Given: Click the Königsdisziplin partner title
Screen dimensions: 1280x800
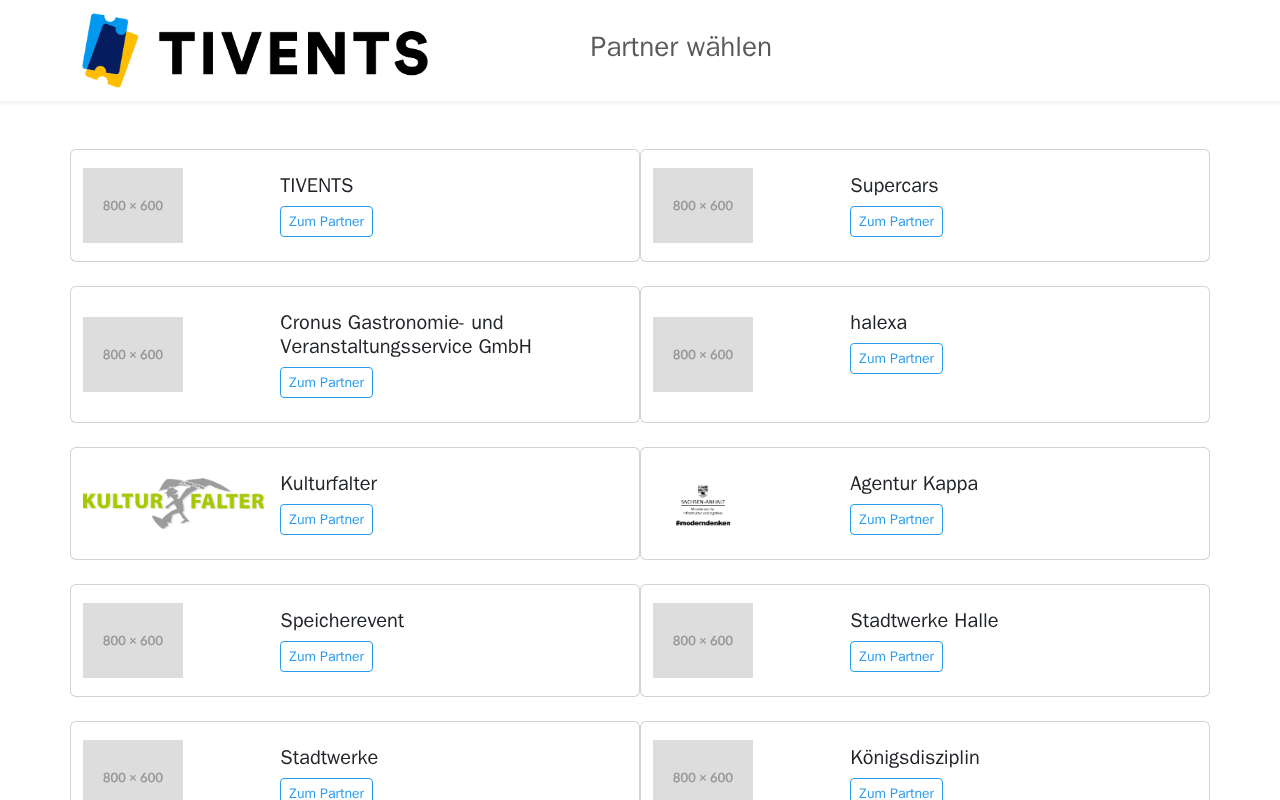Looking at the screenshot, I should [914, 757].
